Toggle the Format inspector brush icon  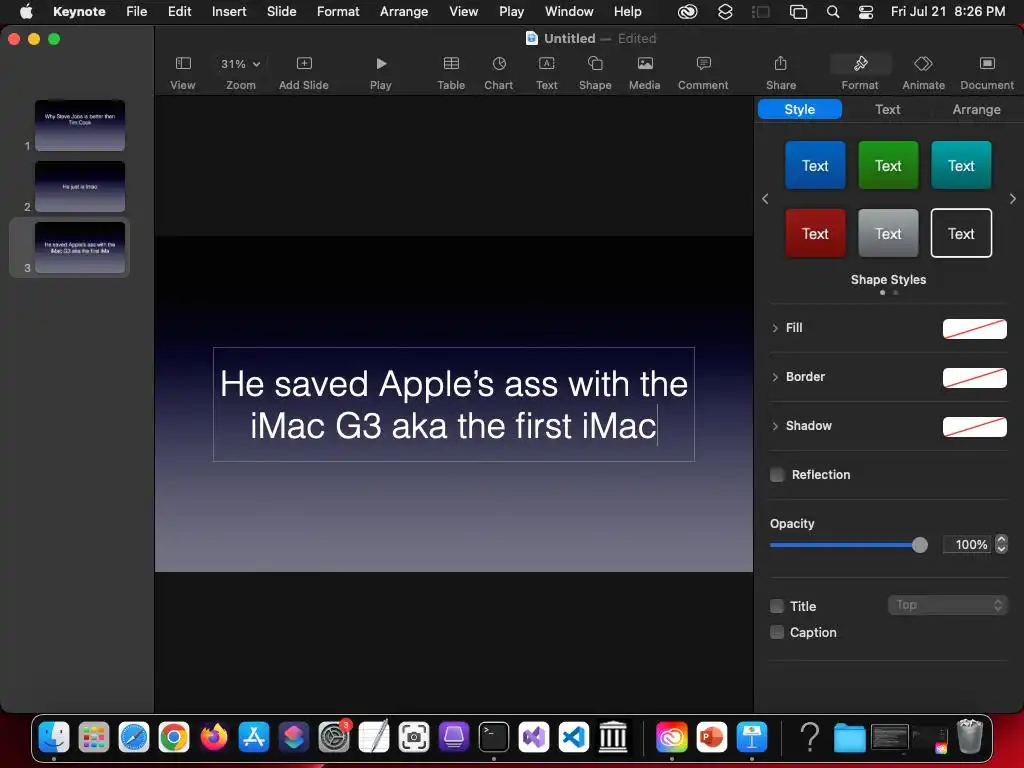[x=860, y=63]
